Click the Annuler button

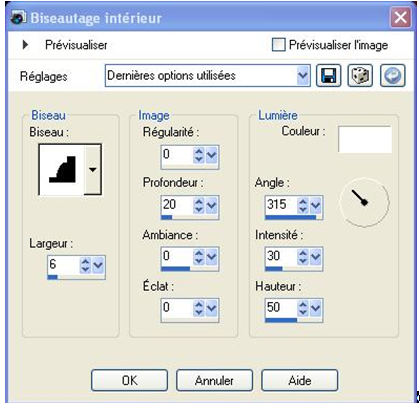214,380
